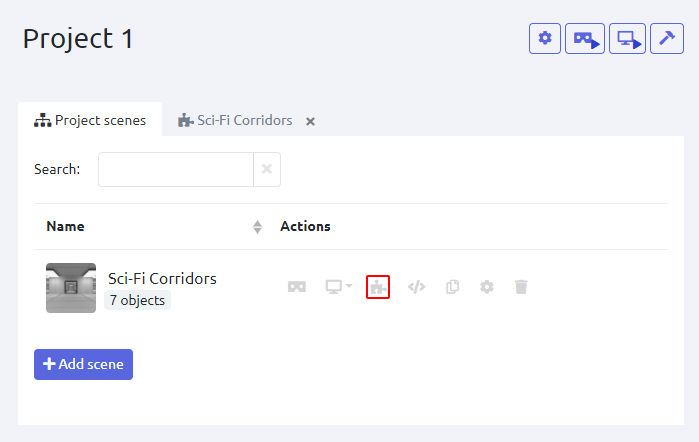Viewport: 699px width, 442px height.
Task: Play the project on desktop
Action: pos(627,39)
